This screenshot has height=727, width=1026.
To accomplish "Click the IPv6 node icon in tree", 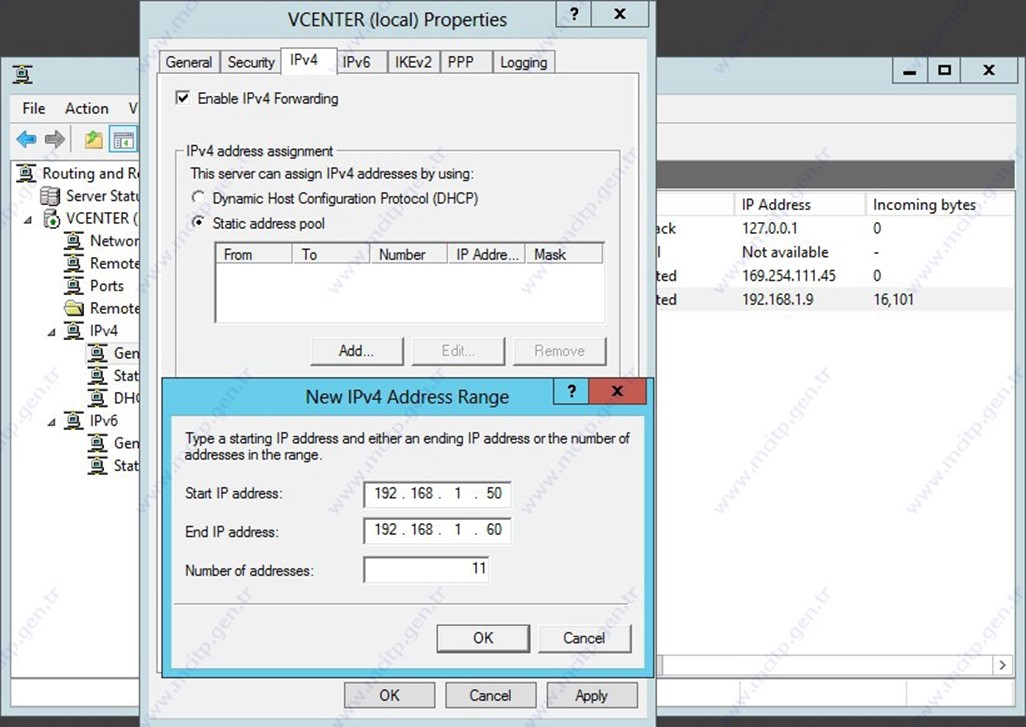I will (73, 420).
